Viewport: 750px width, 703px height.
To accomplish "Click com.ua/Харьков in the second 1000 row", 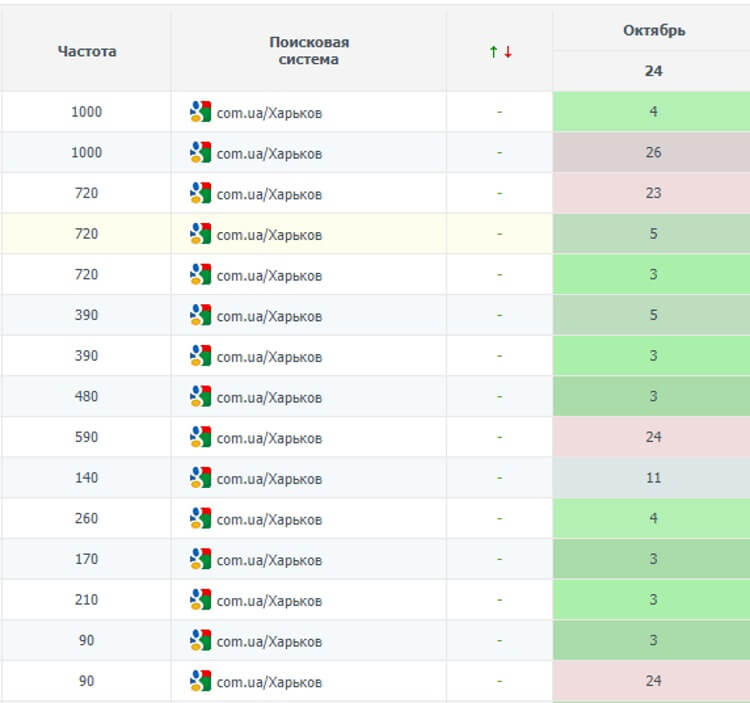I will 269,154.
